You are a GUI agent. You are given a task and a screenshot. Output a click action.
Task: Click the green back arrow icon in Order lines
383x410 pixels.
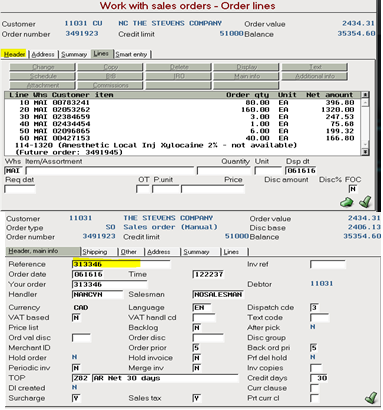[x=346, y=202]
